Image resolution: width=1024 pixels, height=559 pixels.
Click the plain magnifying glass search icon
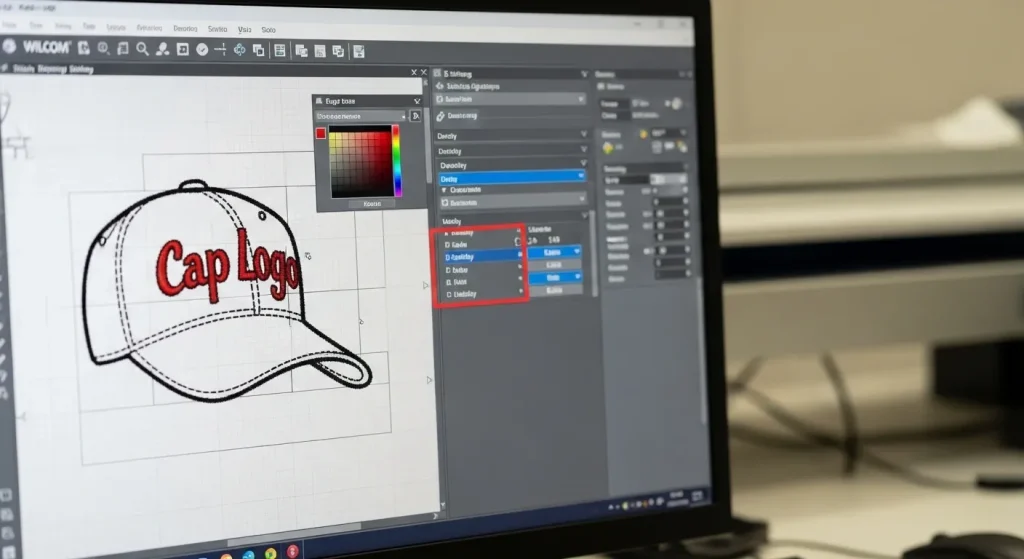point(142,49)
